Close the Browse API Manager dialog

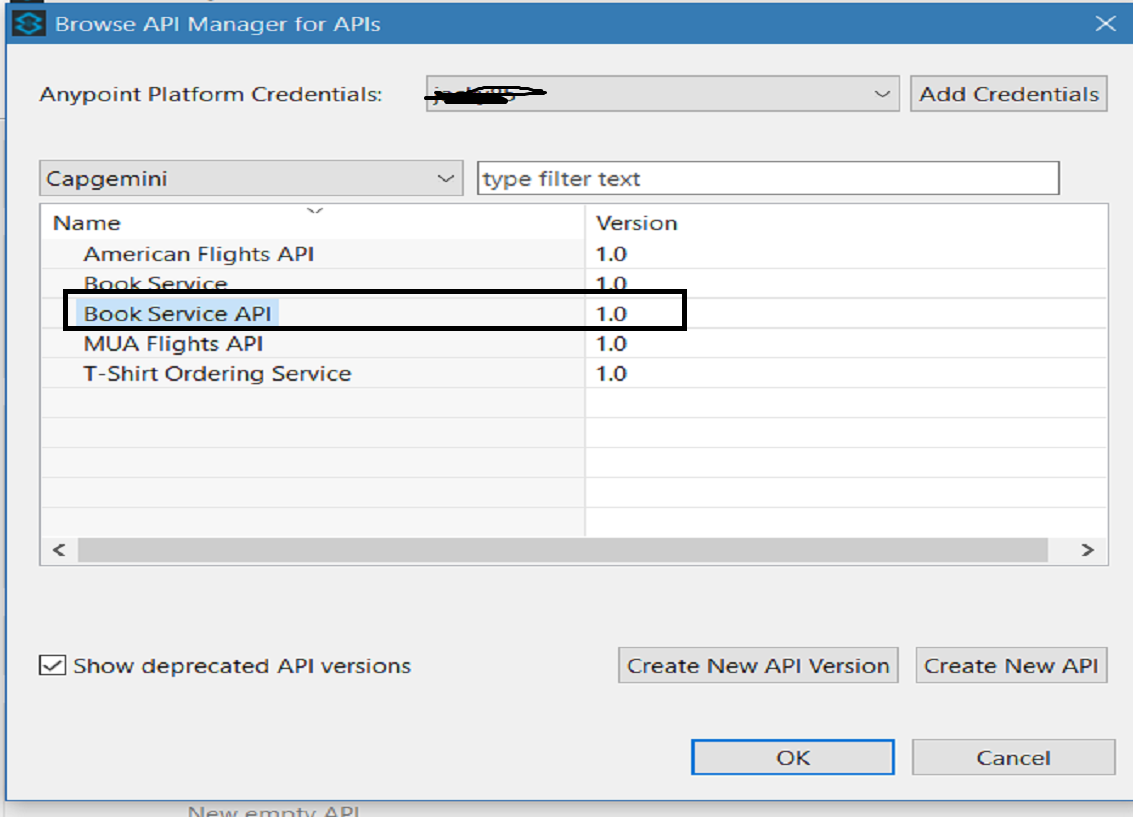click(1105, 24)
